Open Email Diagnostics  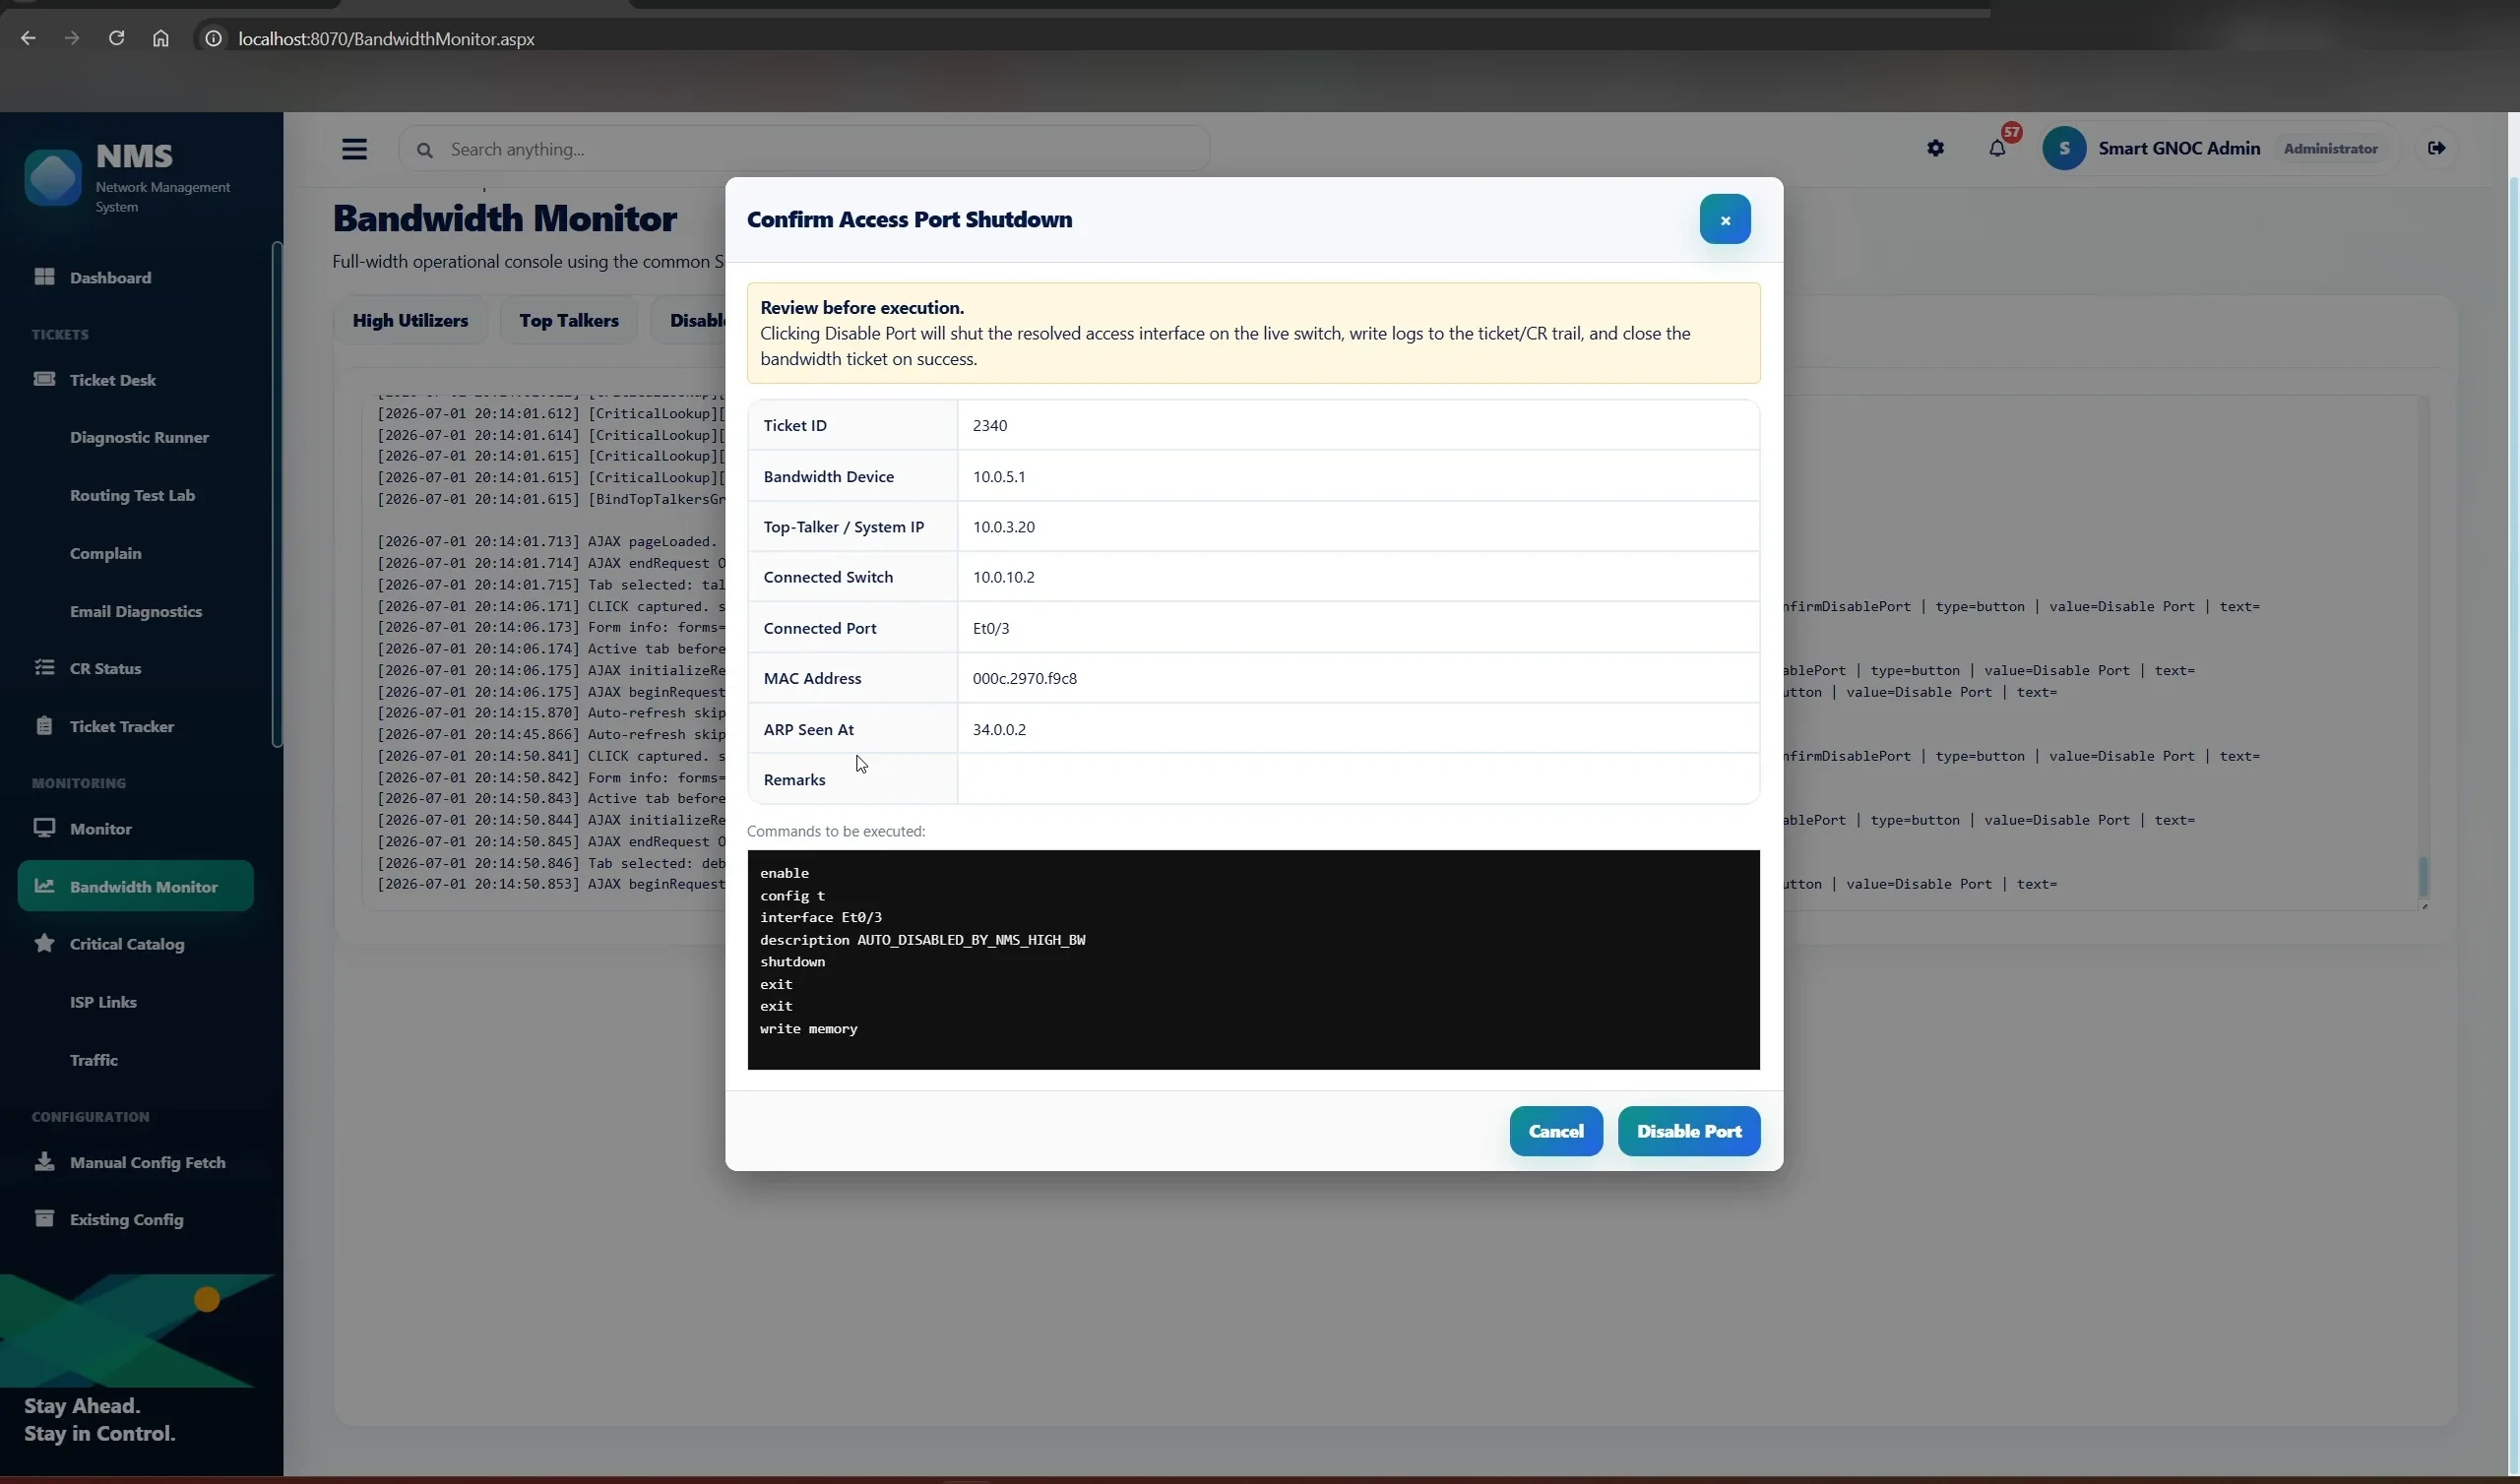click(135, 611)
